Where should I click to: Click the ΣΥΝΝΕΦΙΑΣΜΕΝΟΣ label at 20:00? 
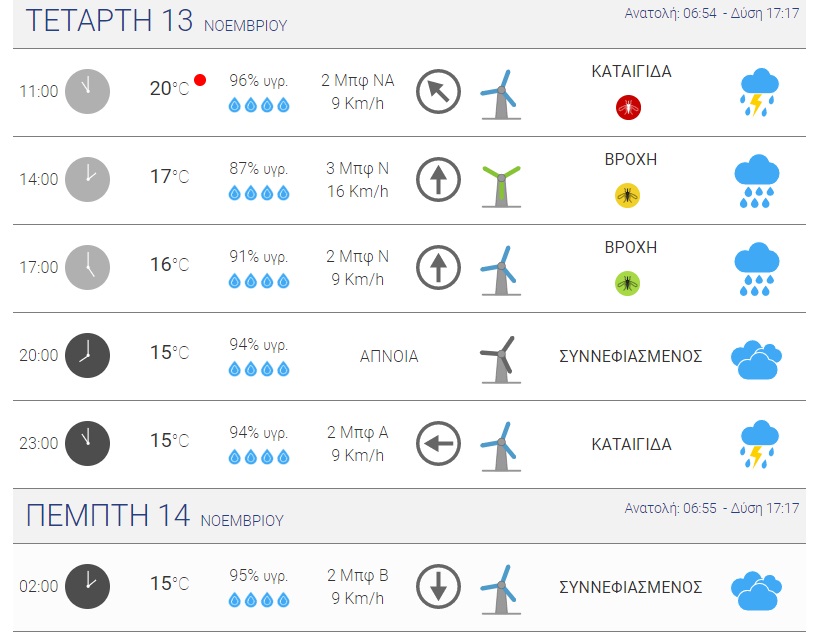tap(630, 356)
